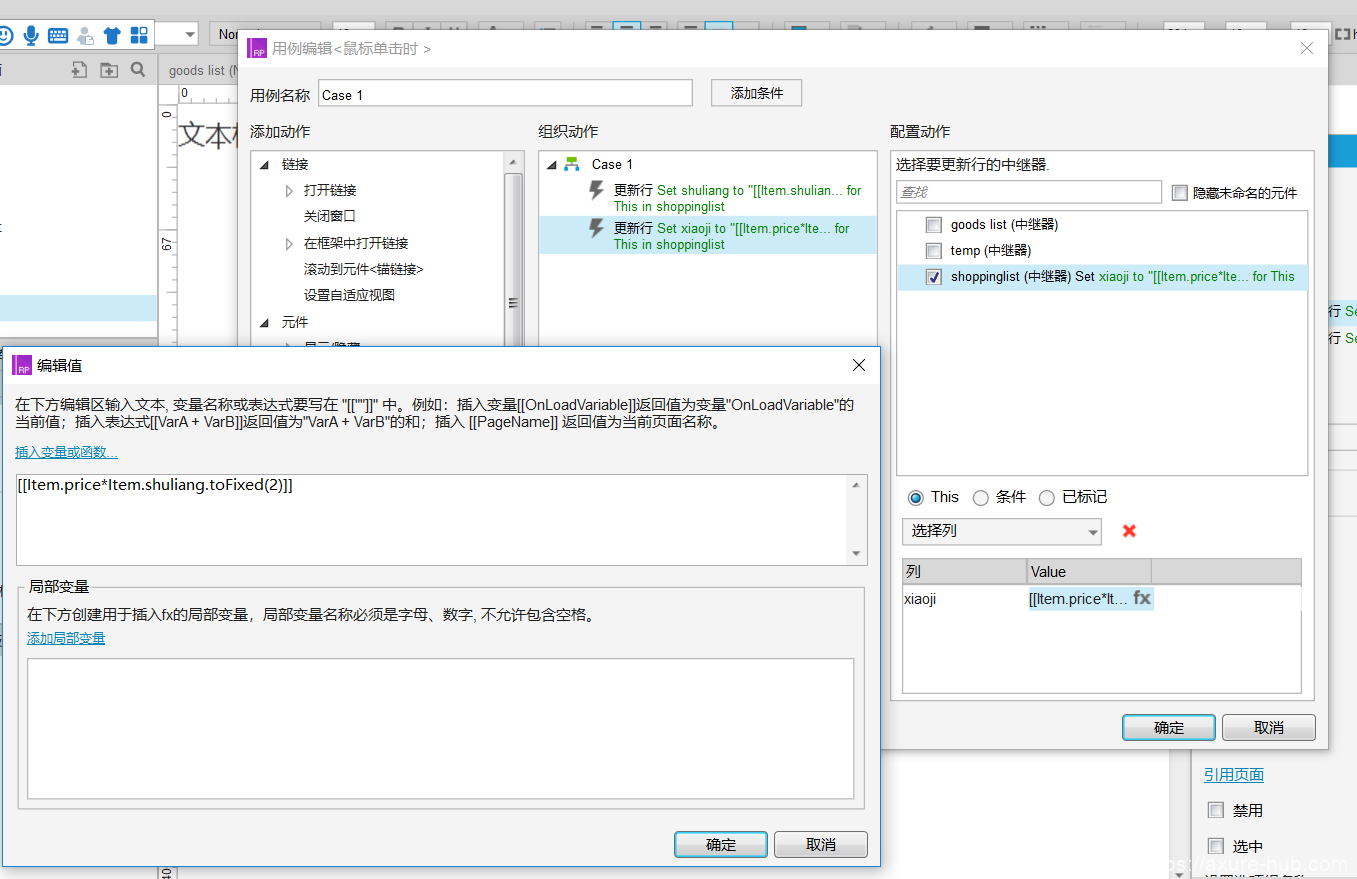The image size is (1357, 879).
Task: Click the 添加条件 button
Action: [x=756, y=93]
